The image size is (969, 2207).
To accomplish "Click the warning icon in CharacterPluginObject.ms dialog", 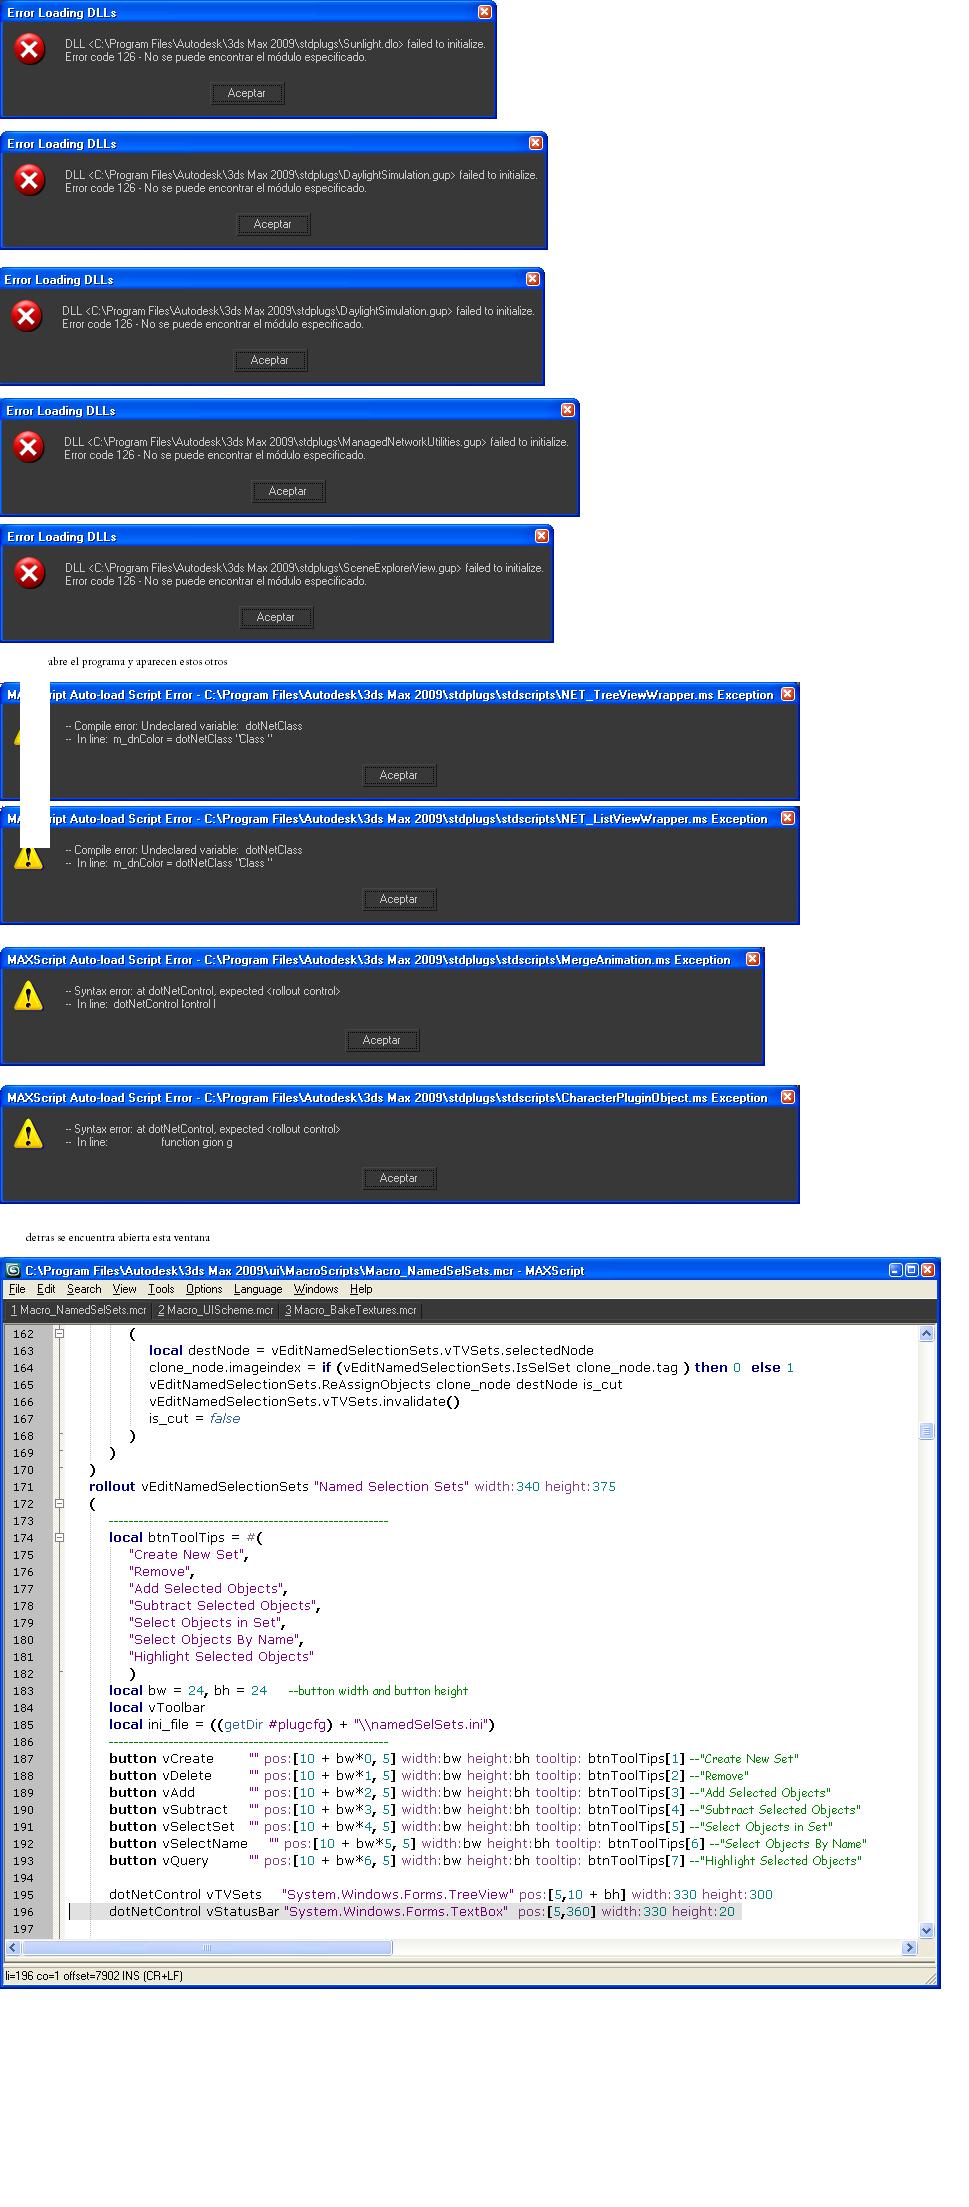I will point(28,1134).
